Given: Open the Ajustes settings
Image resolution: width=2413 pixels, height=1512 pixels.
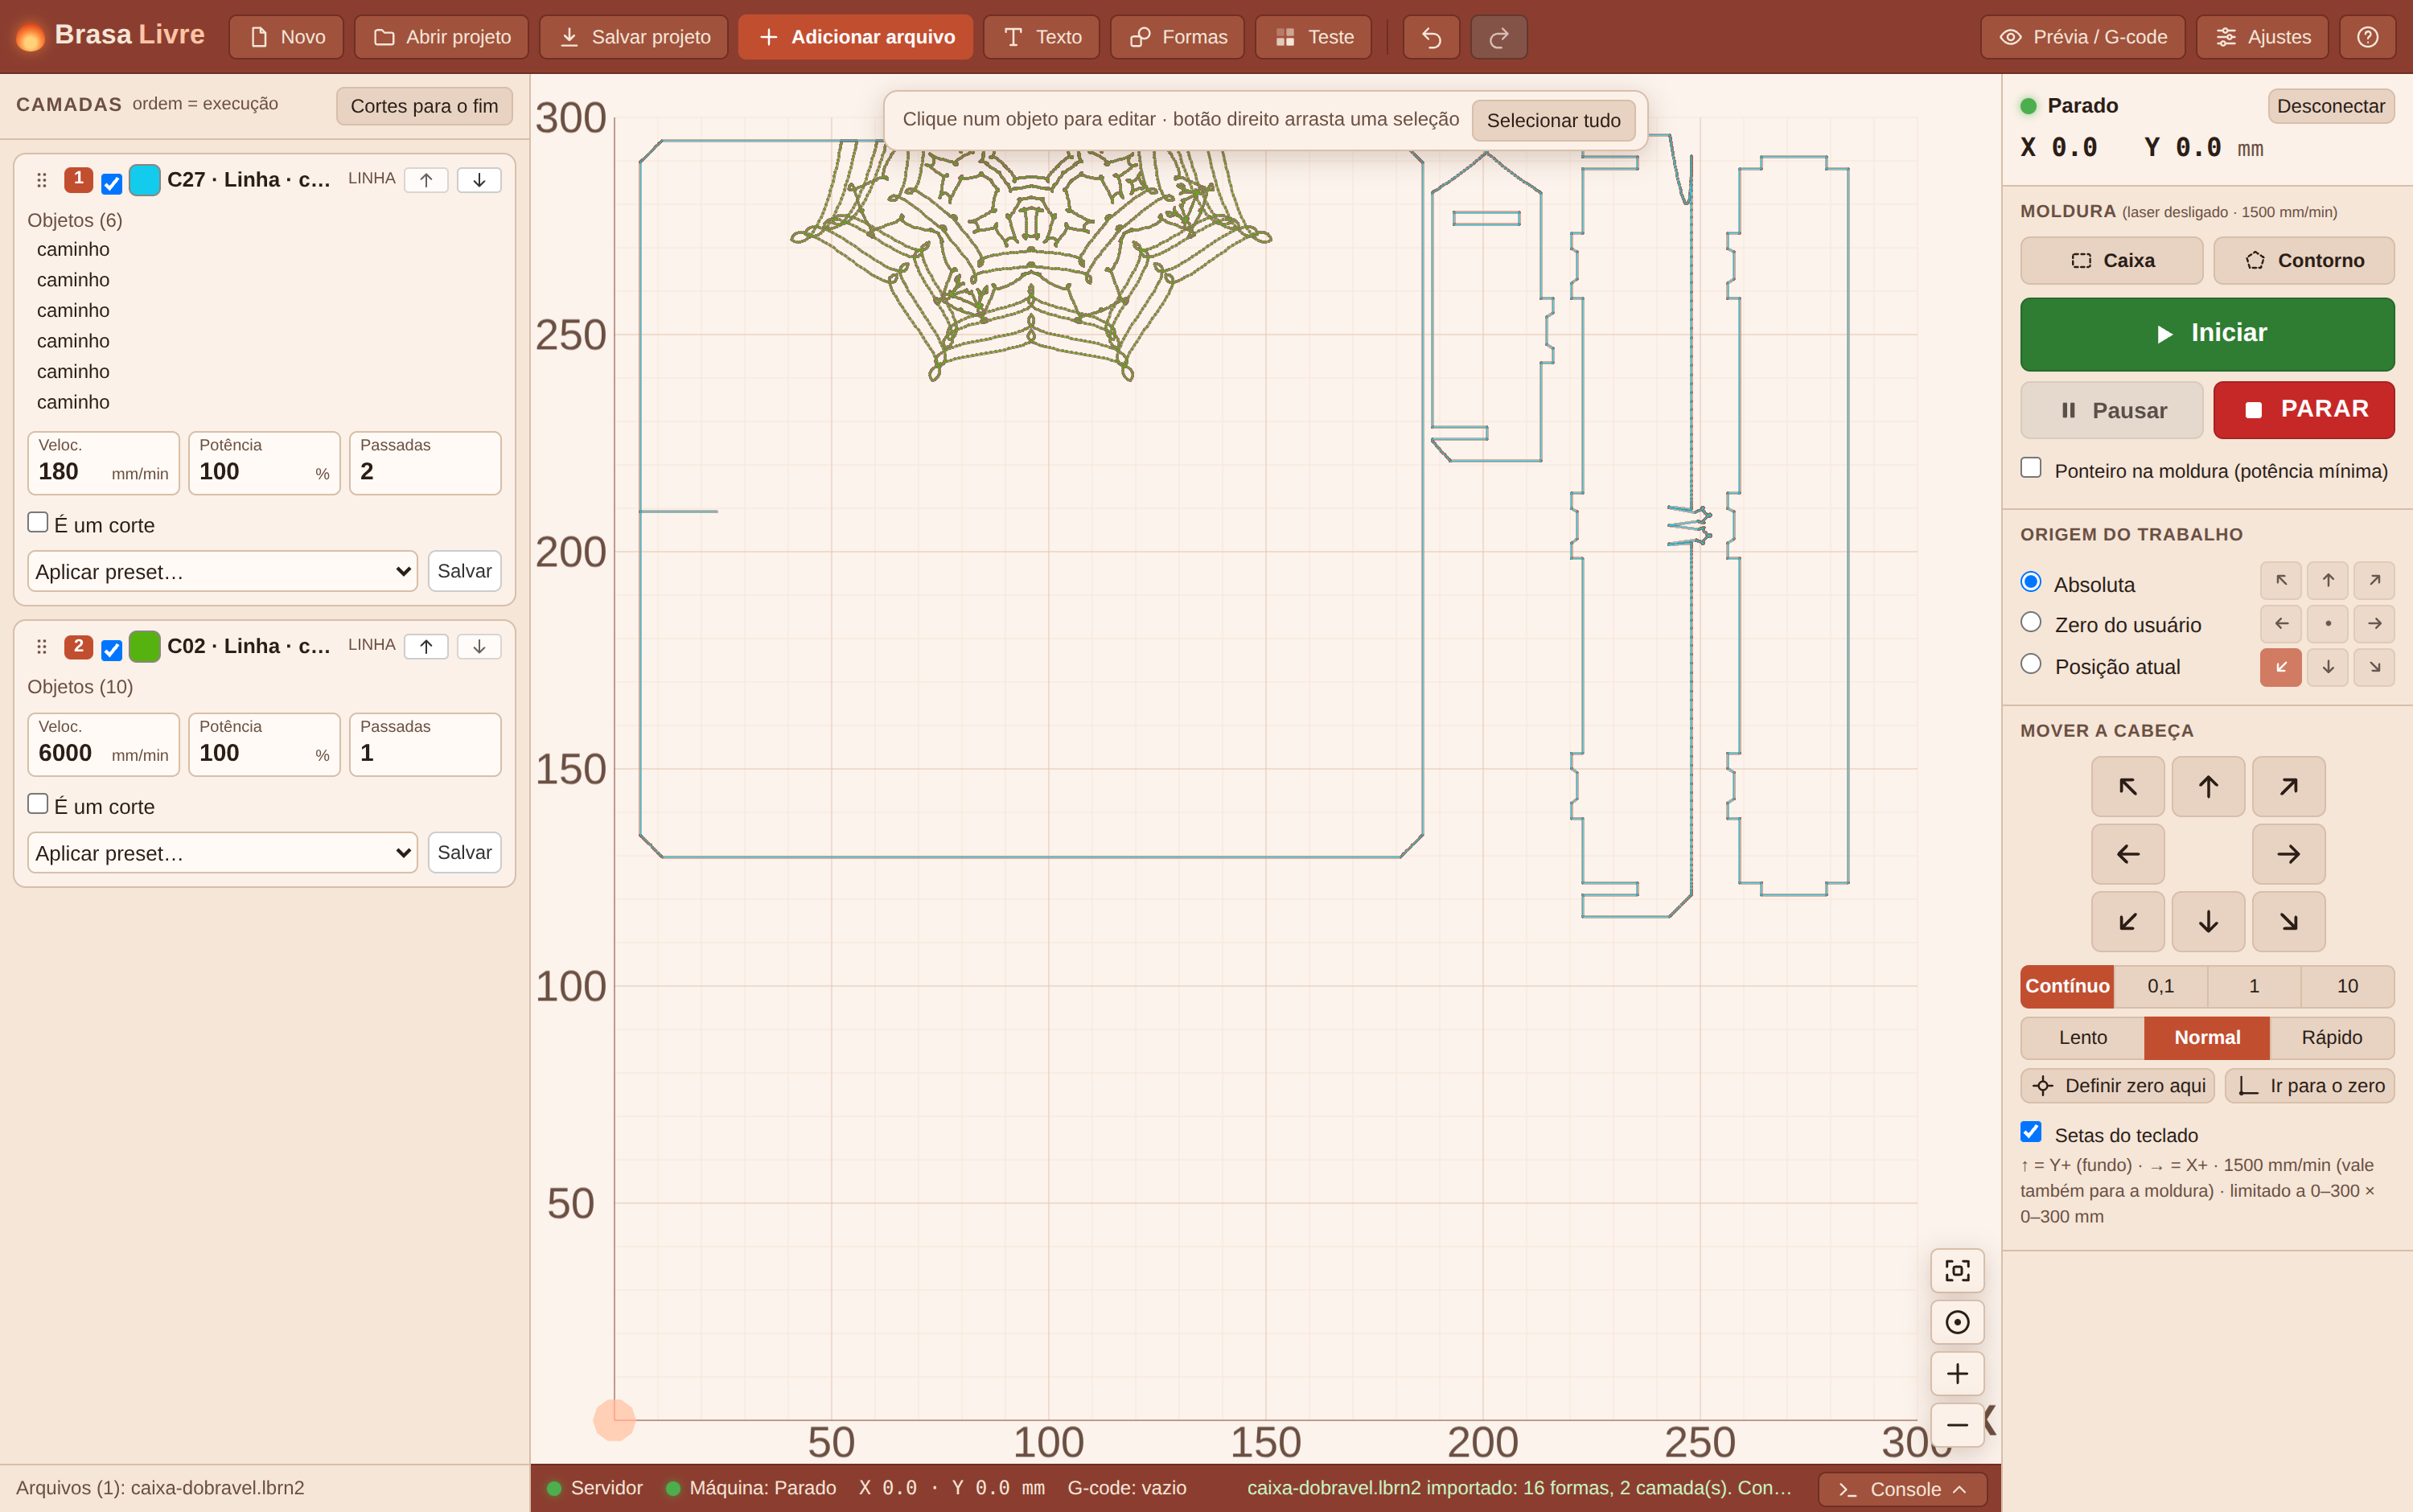Looking at the screenshot, I should click(2262, 37).
